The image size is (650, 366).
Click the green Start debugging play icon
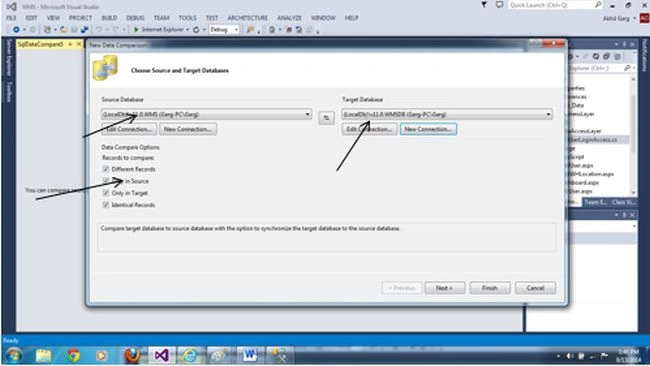pos(136,30)
